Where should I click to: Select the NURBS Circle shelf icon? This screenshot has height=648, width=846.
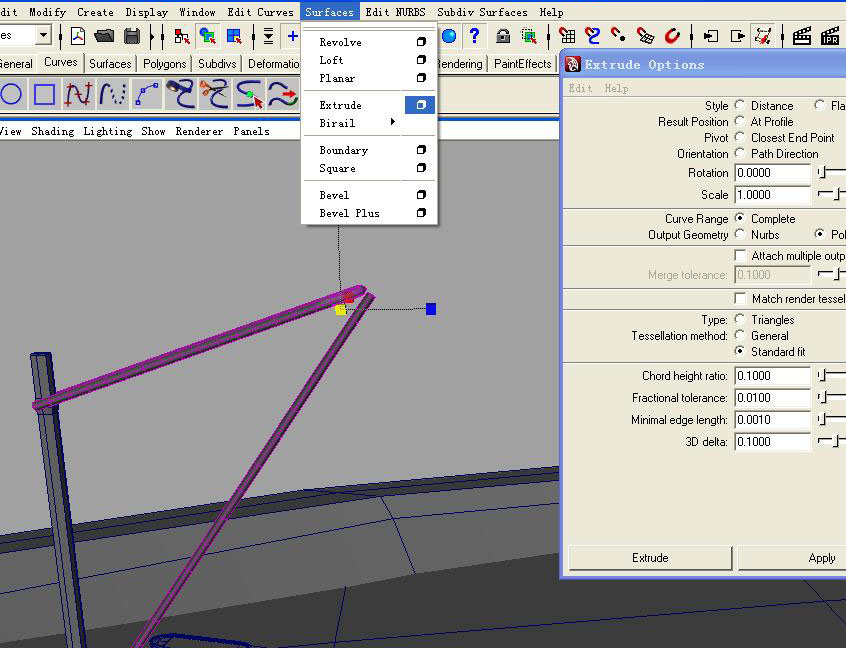pyautogui.click(x=11, y=94)
